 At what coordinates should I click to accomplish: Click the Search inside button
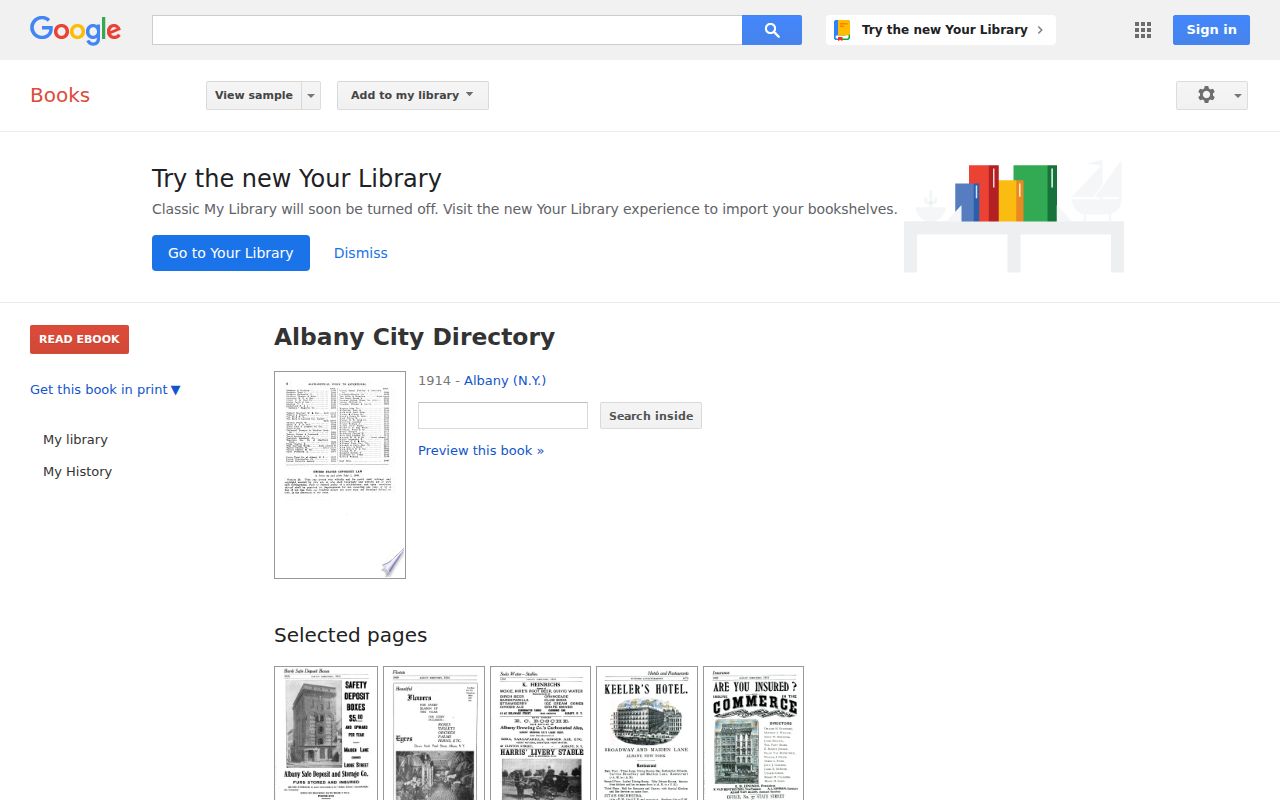pyautogui.click(x=651, y=415)
